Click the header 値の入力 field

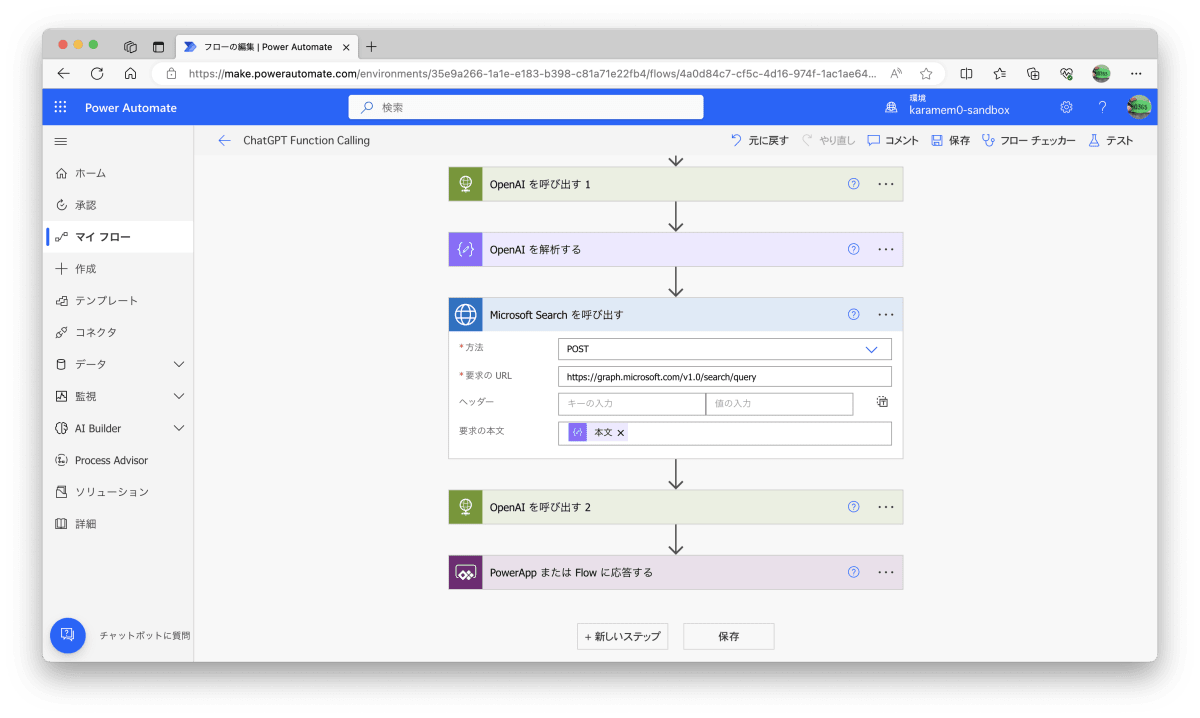pos(779,404)
